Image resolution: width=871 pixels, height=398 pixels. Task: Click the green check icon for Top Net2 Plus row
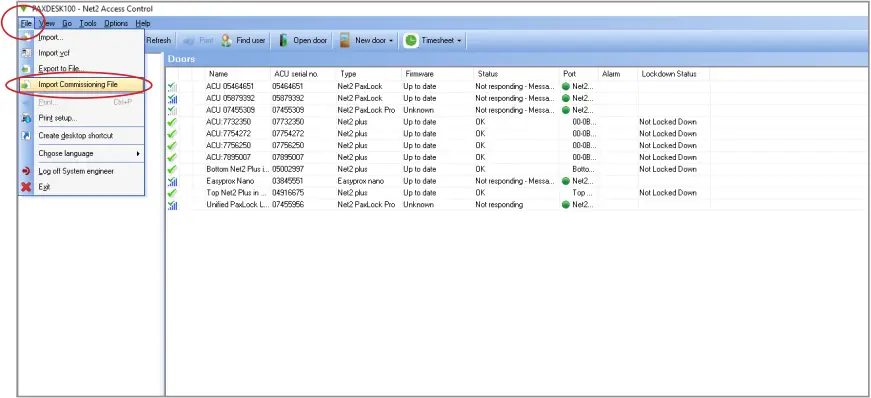[172, 193]
